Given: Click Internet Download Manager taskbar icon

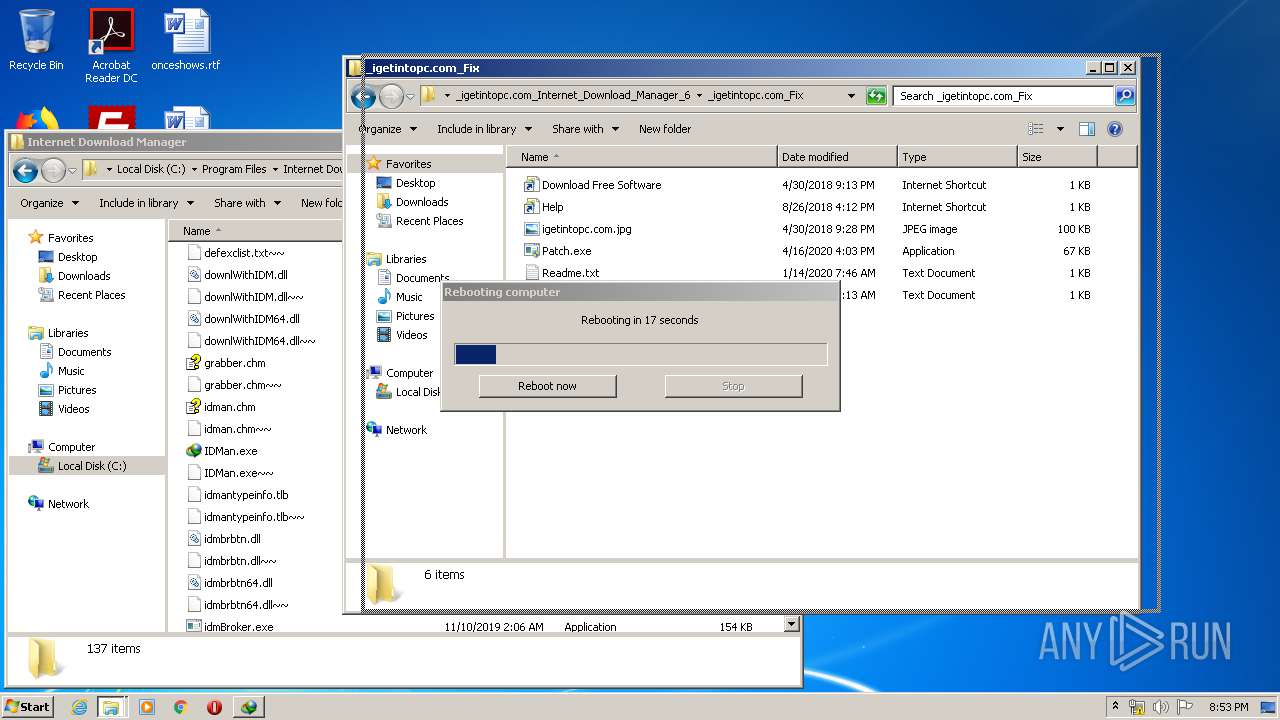Looking at the screenshot, I should (248, 707).
